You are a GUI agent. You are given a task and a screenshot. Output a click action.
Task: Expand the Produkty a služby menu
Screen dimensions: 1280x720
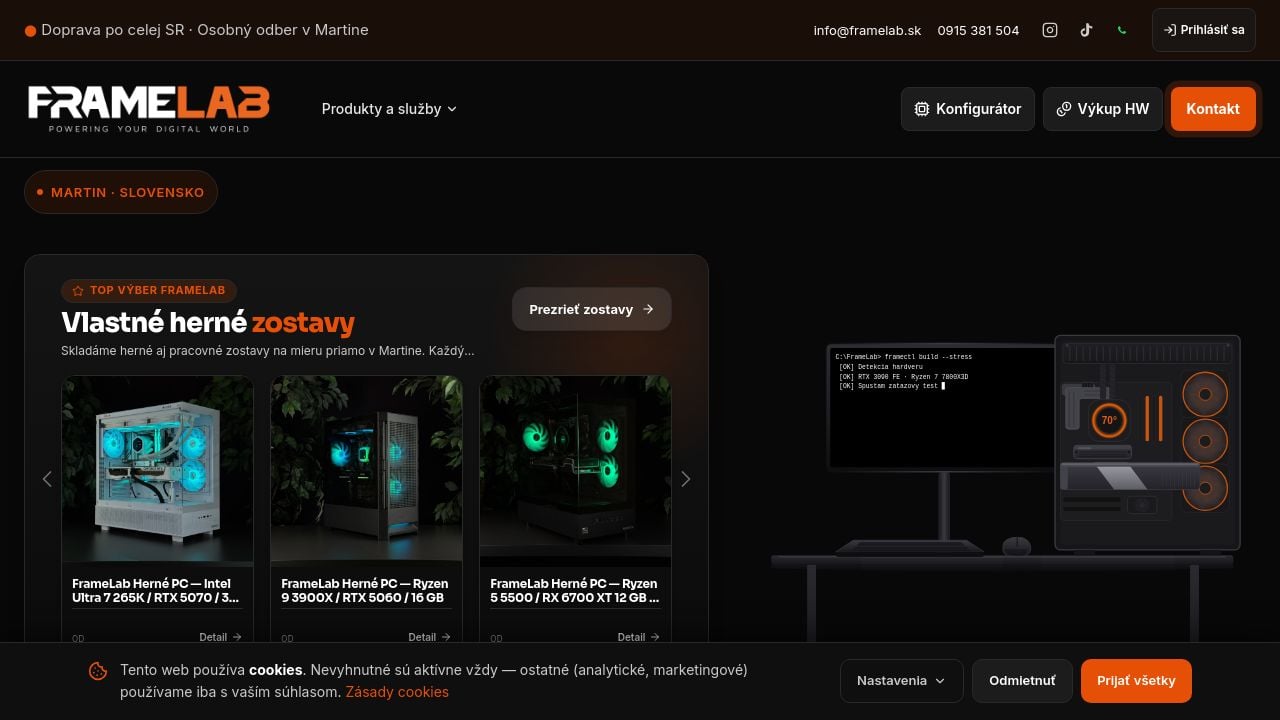pyautogui.click(x=389, y=109)
